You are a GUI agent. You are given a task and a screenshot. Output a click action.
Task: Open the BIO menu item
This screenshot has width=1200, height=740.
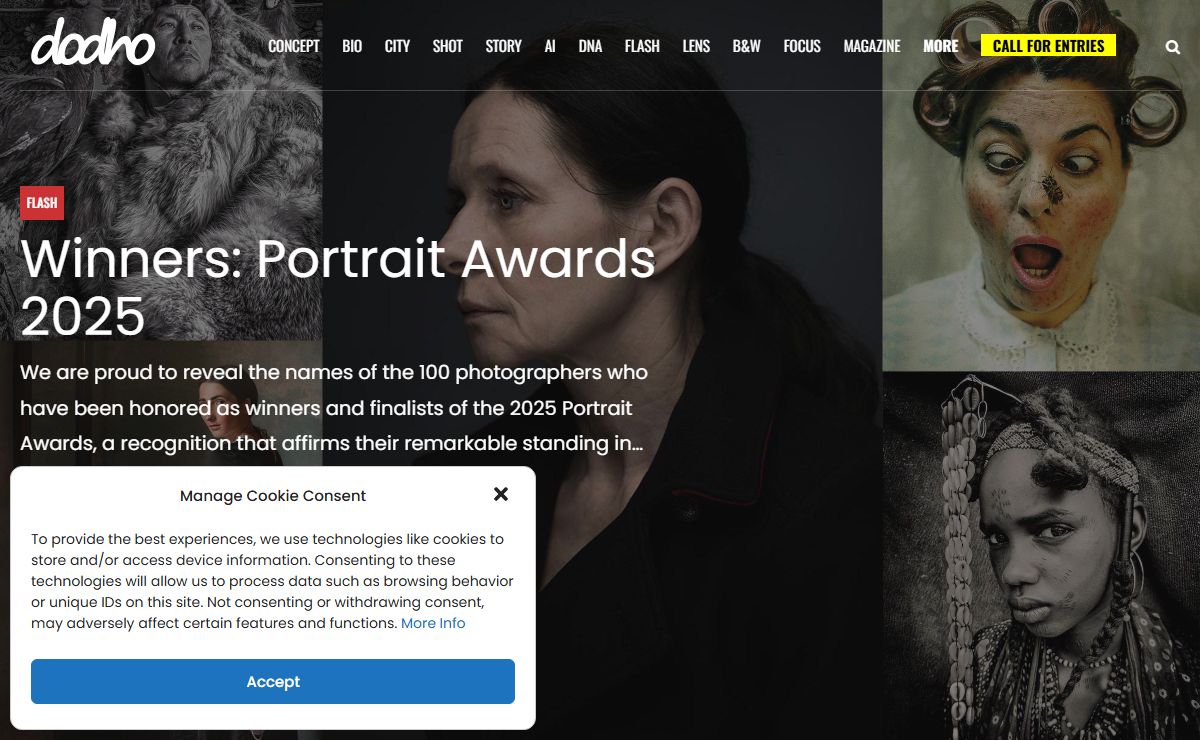(x=352, y=46)
